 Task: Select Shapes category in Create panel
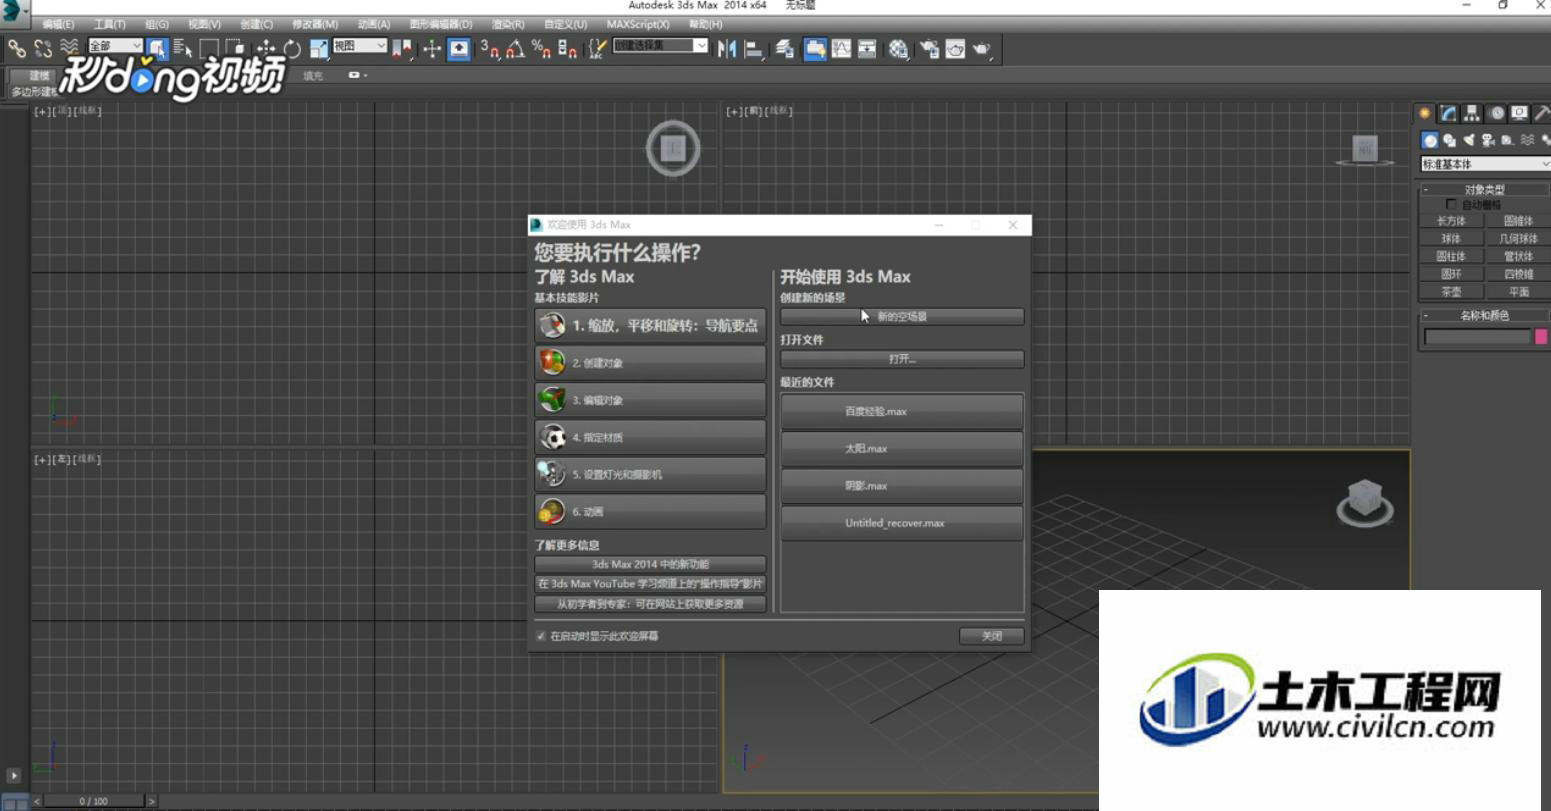pos(1449,141)
